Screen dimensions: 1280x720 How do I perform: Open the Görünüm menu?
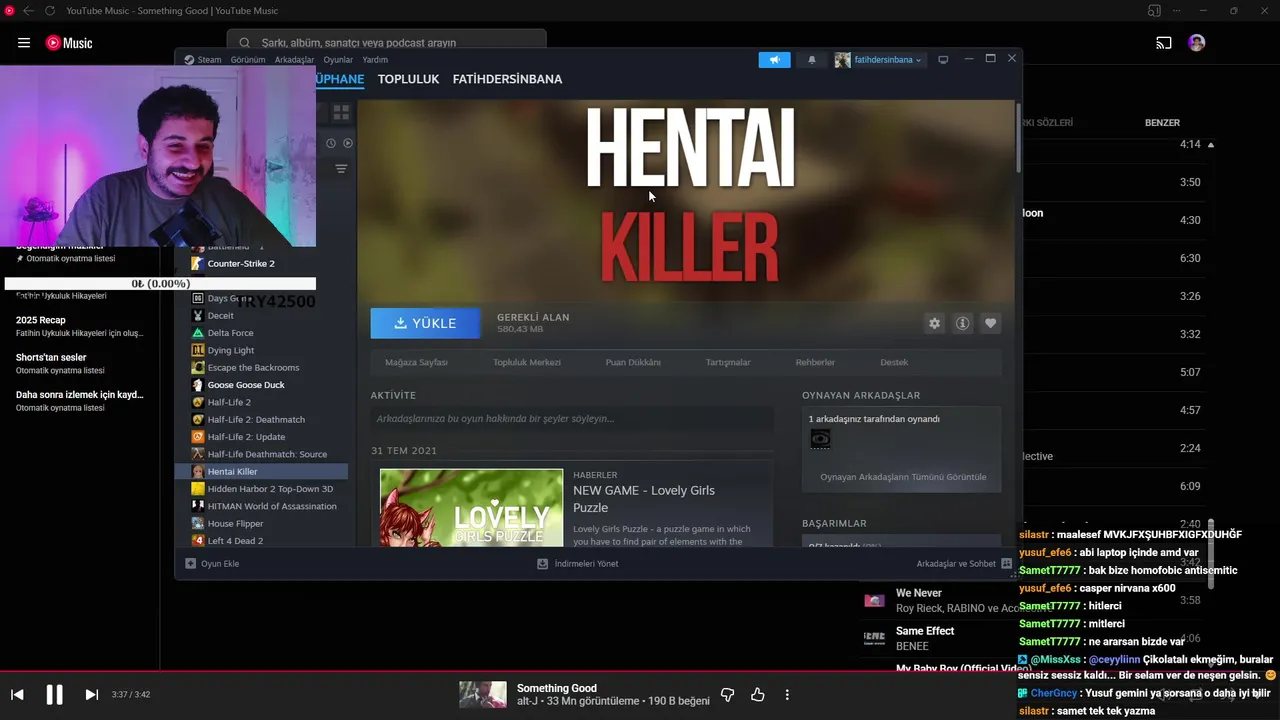[x=248, y=60]
